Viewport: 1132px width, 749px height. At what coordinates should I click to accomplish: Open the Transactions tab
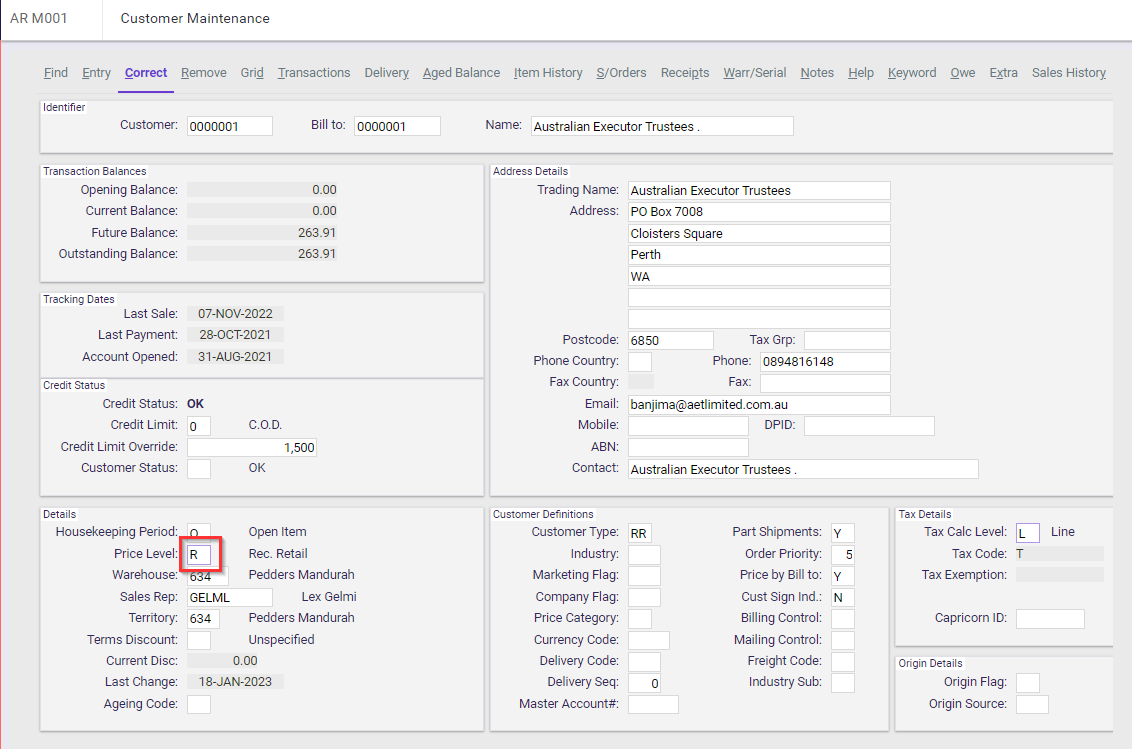pyautogui.click(x=314, y=73)
